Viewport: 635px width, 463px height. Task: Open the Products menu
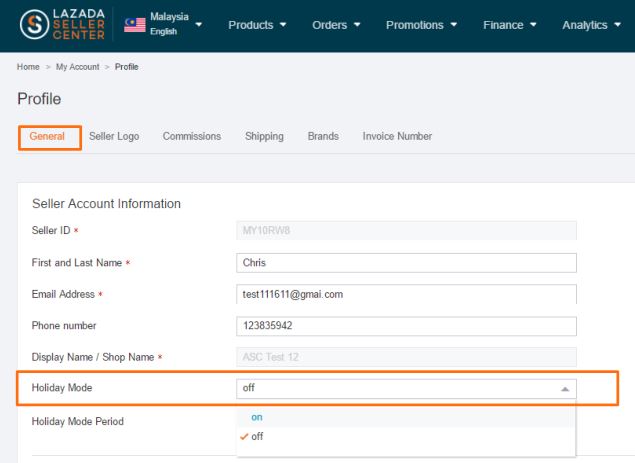pyautogui.click(x=257, y=25)
